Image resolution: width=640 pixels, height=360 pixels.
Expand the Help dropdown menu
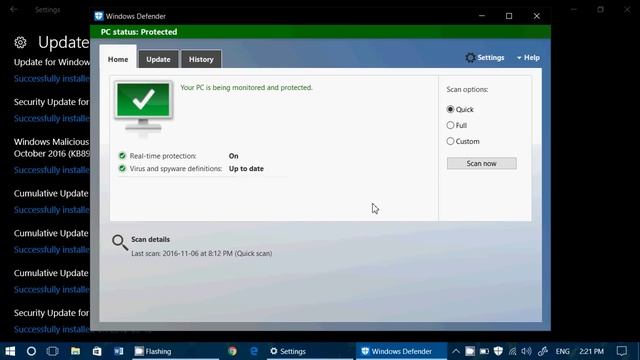[528, 58]
